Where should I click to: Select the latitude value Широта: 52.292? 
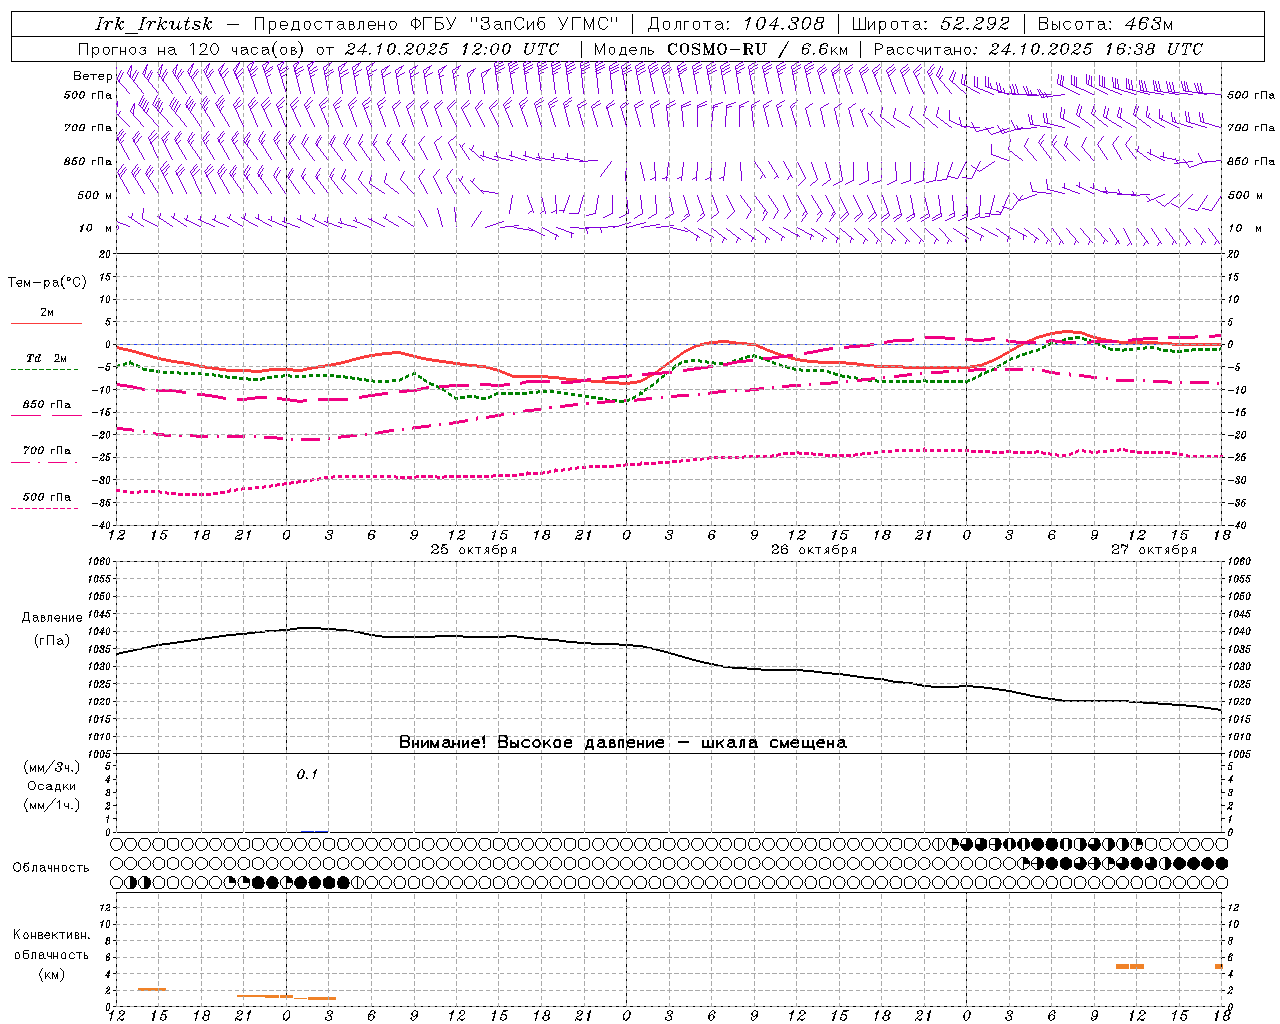click(931, 24)
